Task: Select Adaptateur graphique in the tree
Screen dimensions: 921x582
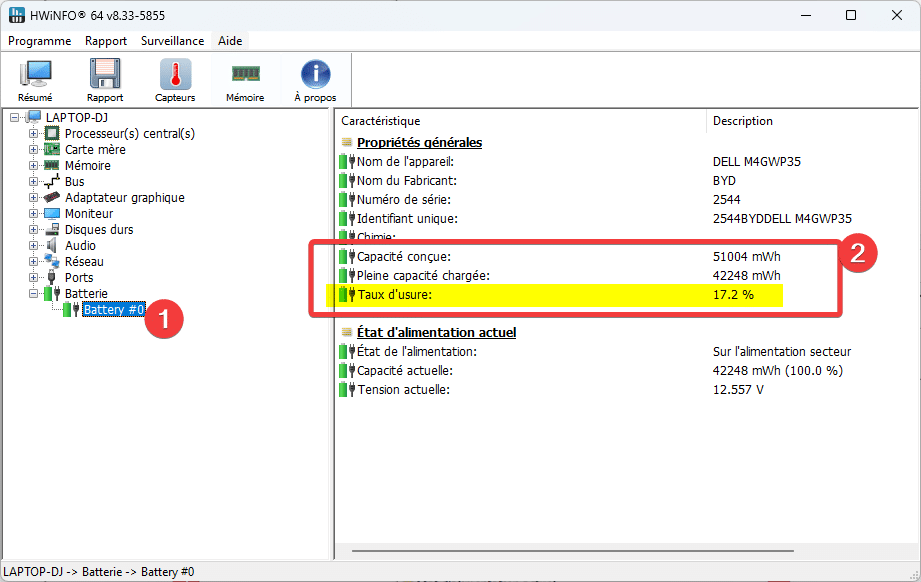Action: (x=124, y=198)
